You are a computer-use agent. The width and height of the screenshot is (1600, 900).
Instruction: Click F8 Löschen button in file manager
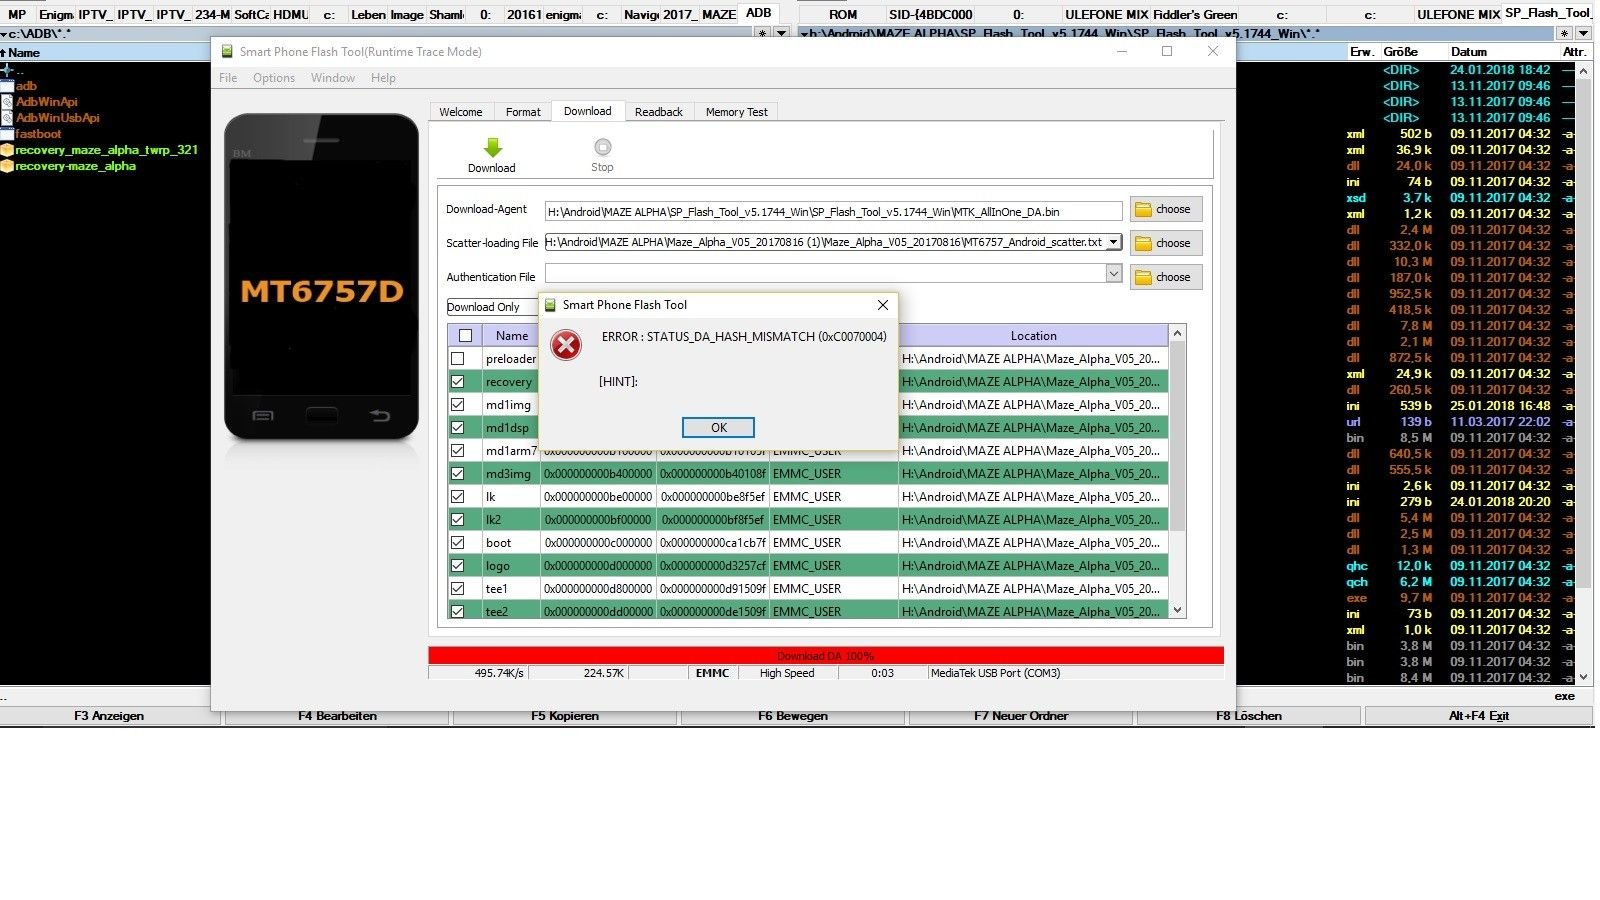click(1249, 716)
